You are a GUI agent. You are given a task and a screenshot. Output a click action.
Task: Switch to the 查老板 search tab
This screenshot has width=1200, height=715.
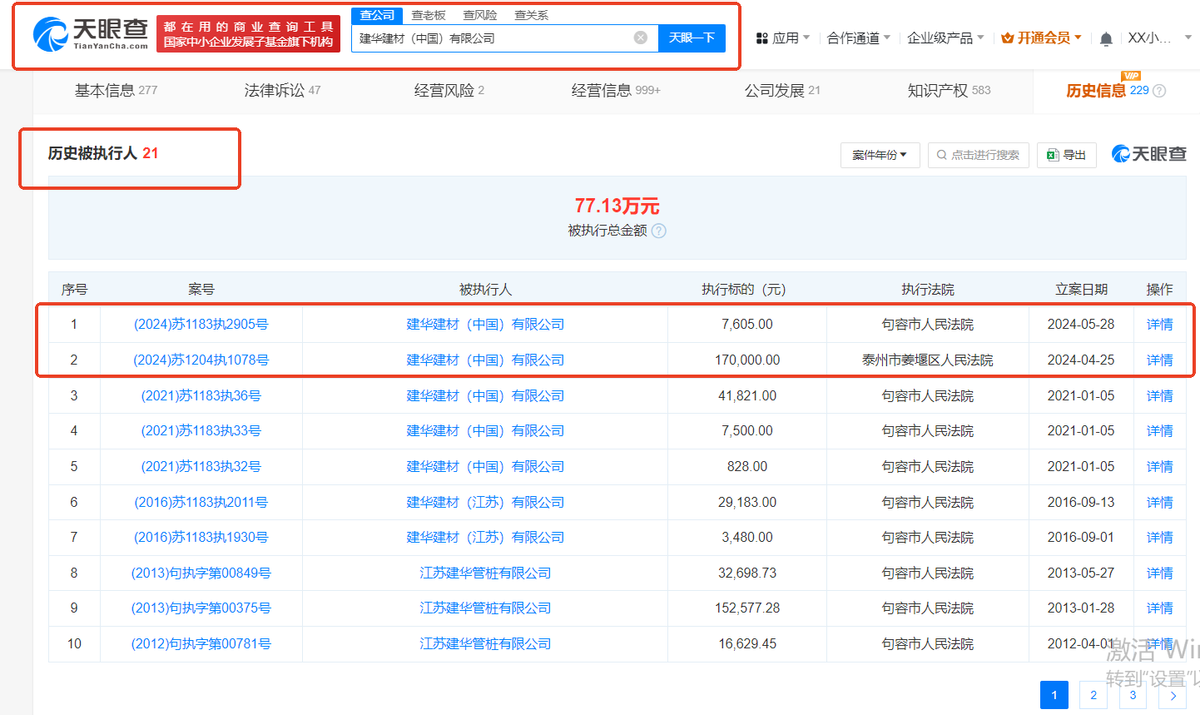429,15
